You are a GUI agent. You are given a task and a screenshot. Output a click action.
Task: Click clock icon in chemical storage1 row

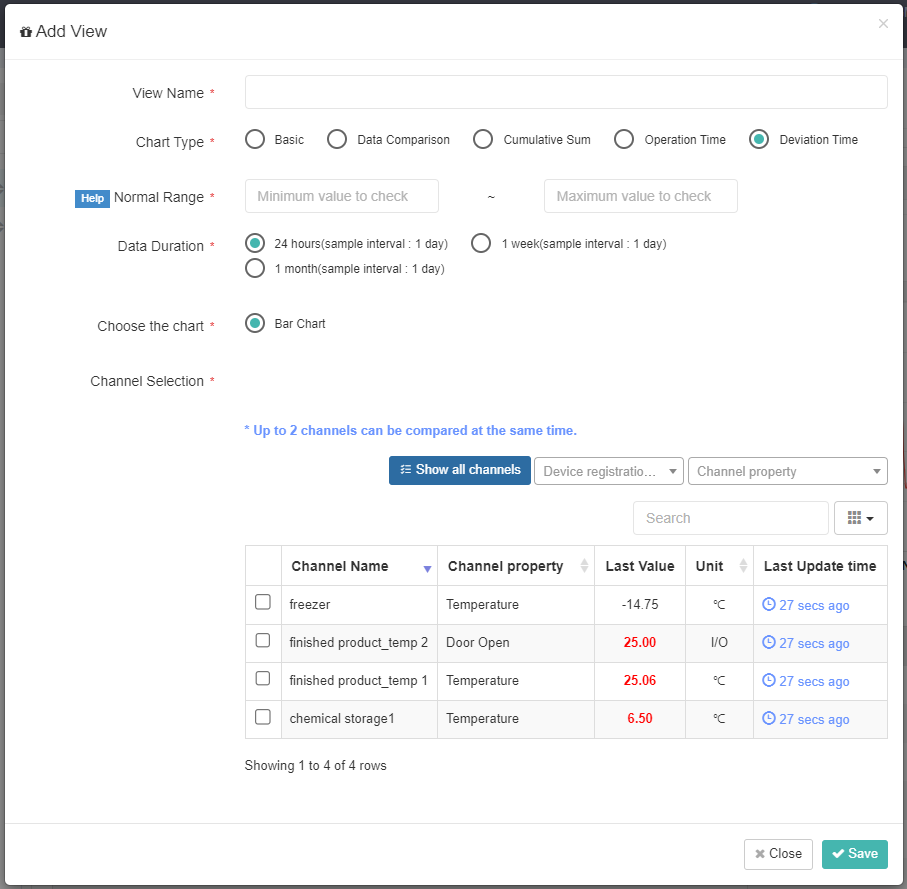click(768, 718)
